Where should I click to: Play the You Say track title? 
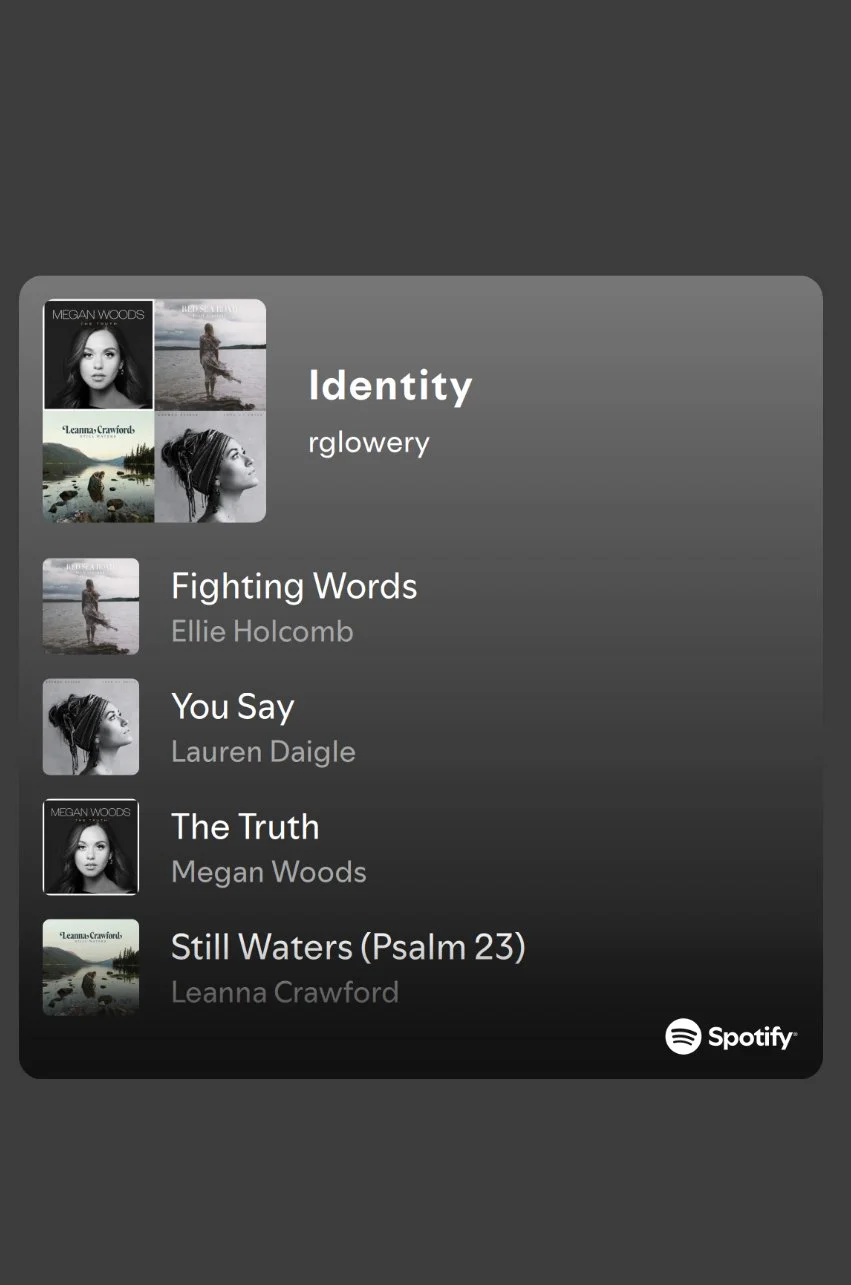[x=232, y=706]
